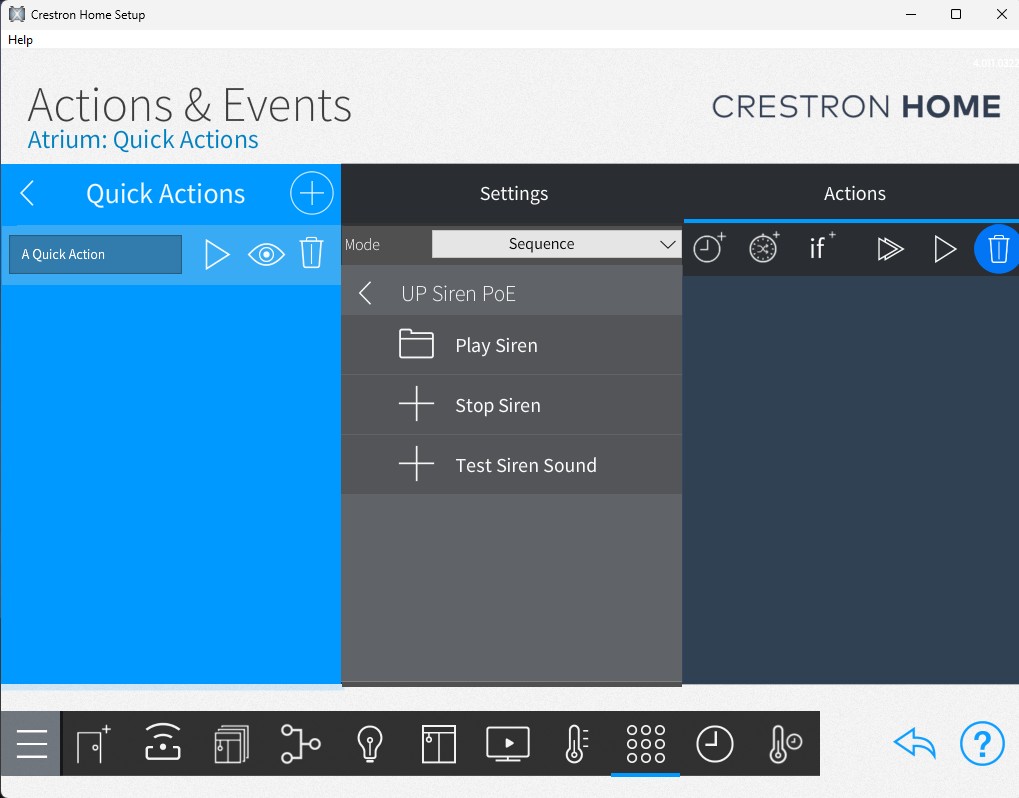Open the thermostat schedule icon
1019x798 pixels.
coord(785,743)
